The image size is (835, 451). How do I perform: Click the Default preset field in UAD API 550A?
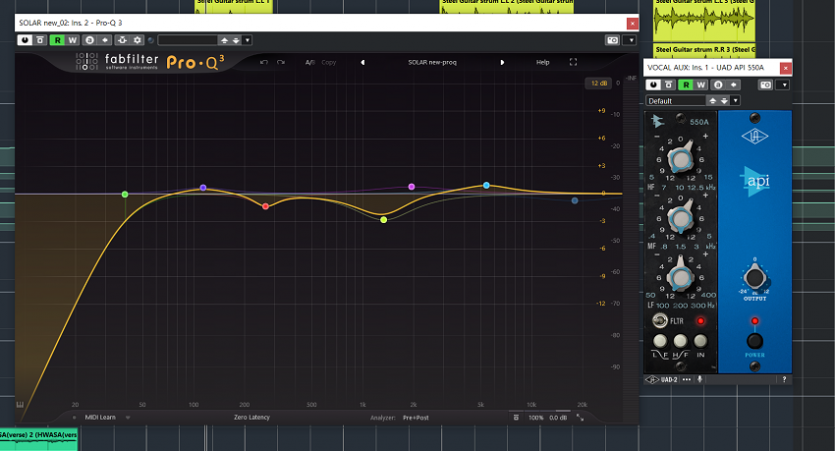tap(676, 101)
